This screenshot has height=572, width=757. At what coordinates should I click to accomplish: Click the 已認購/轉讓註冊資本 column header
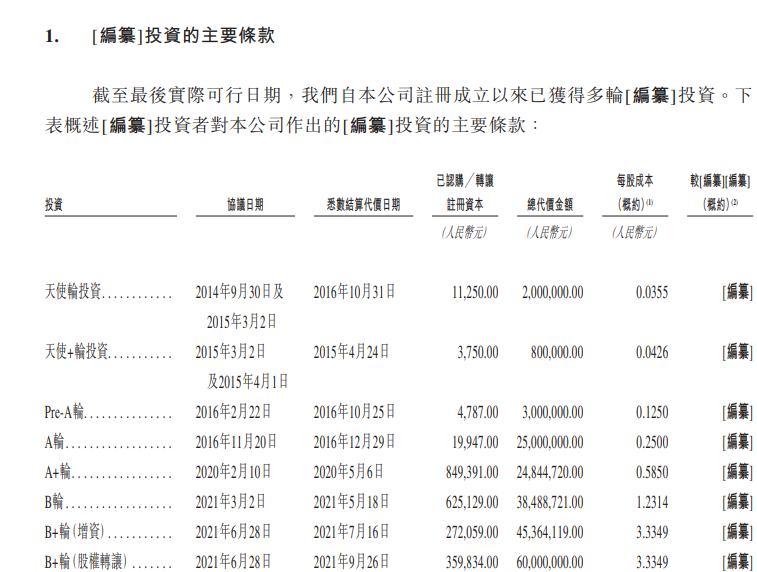pos(464,192)
